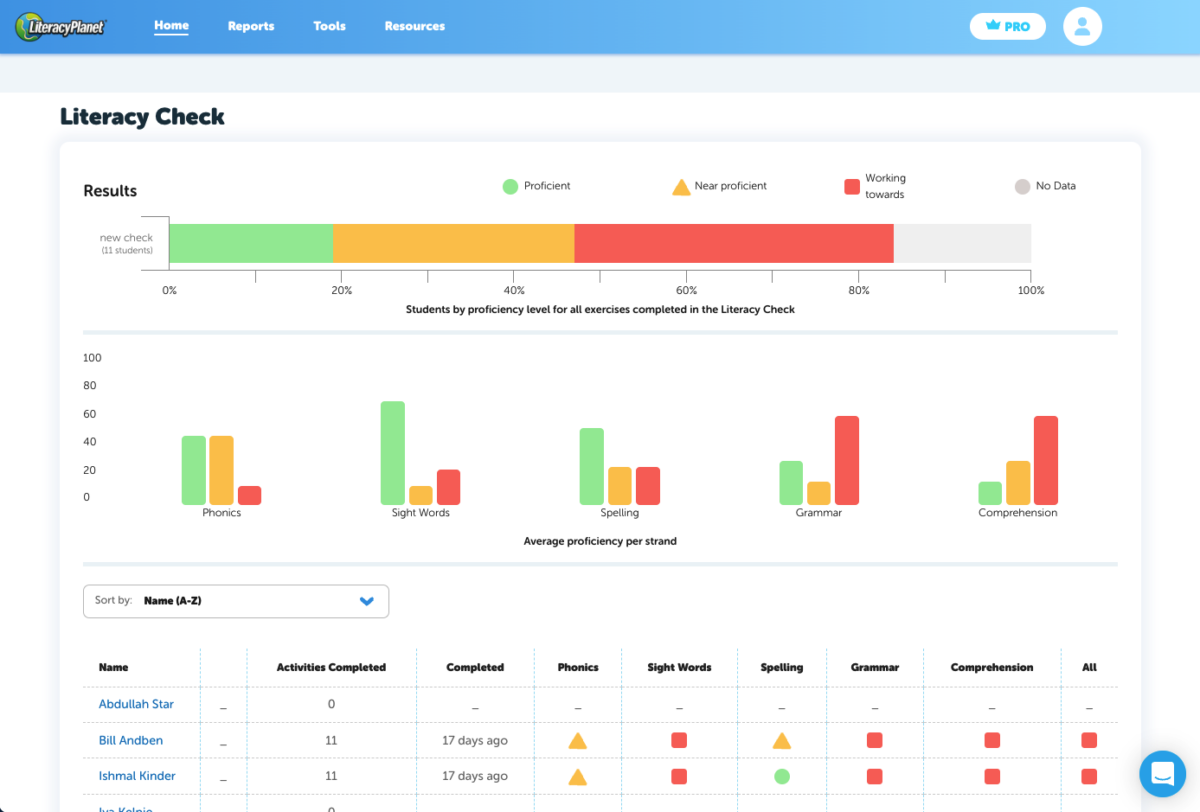Click the Activities Completed column header
This screenshot has height=812, width=1200.
[x=331, y=667]
